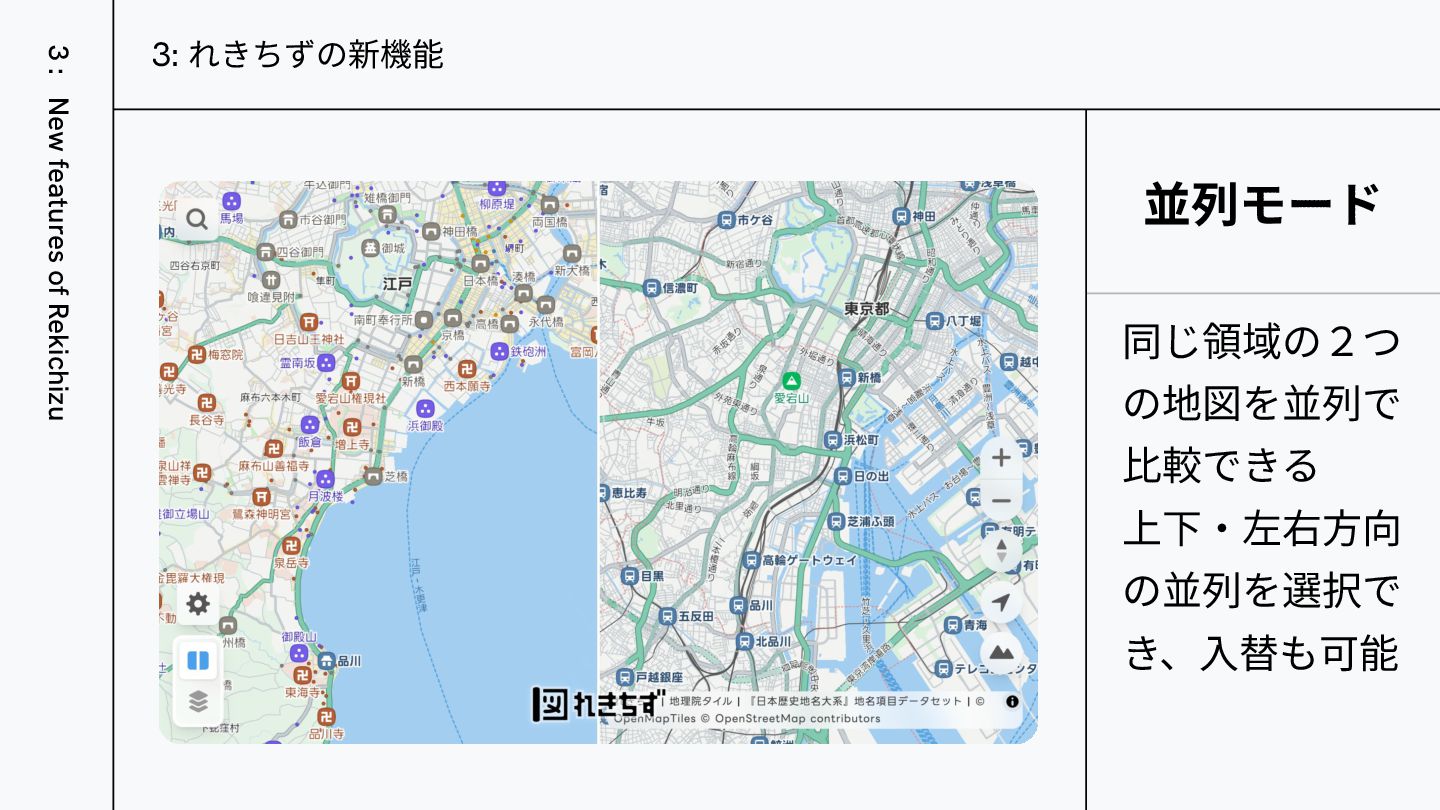Viewport: 1440px width, 810px height.
Task: Select 神田 station on modern map
Action: [901, 216]
